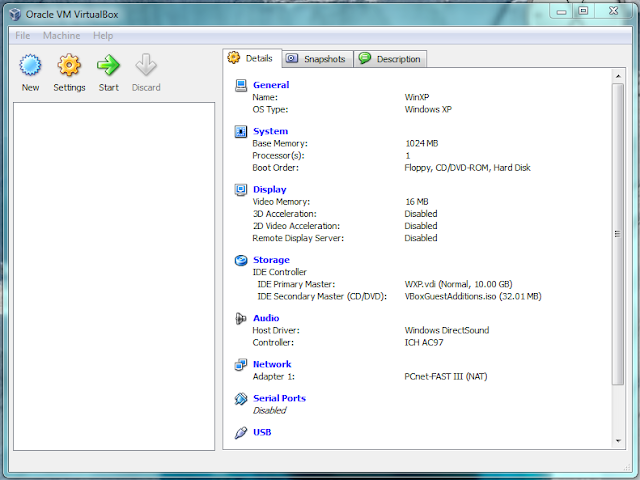Click the Audio section speaker icon
Viewport: 640px width, 480px height.
(x=241, y=318)
